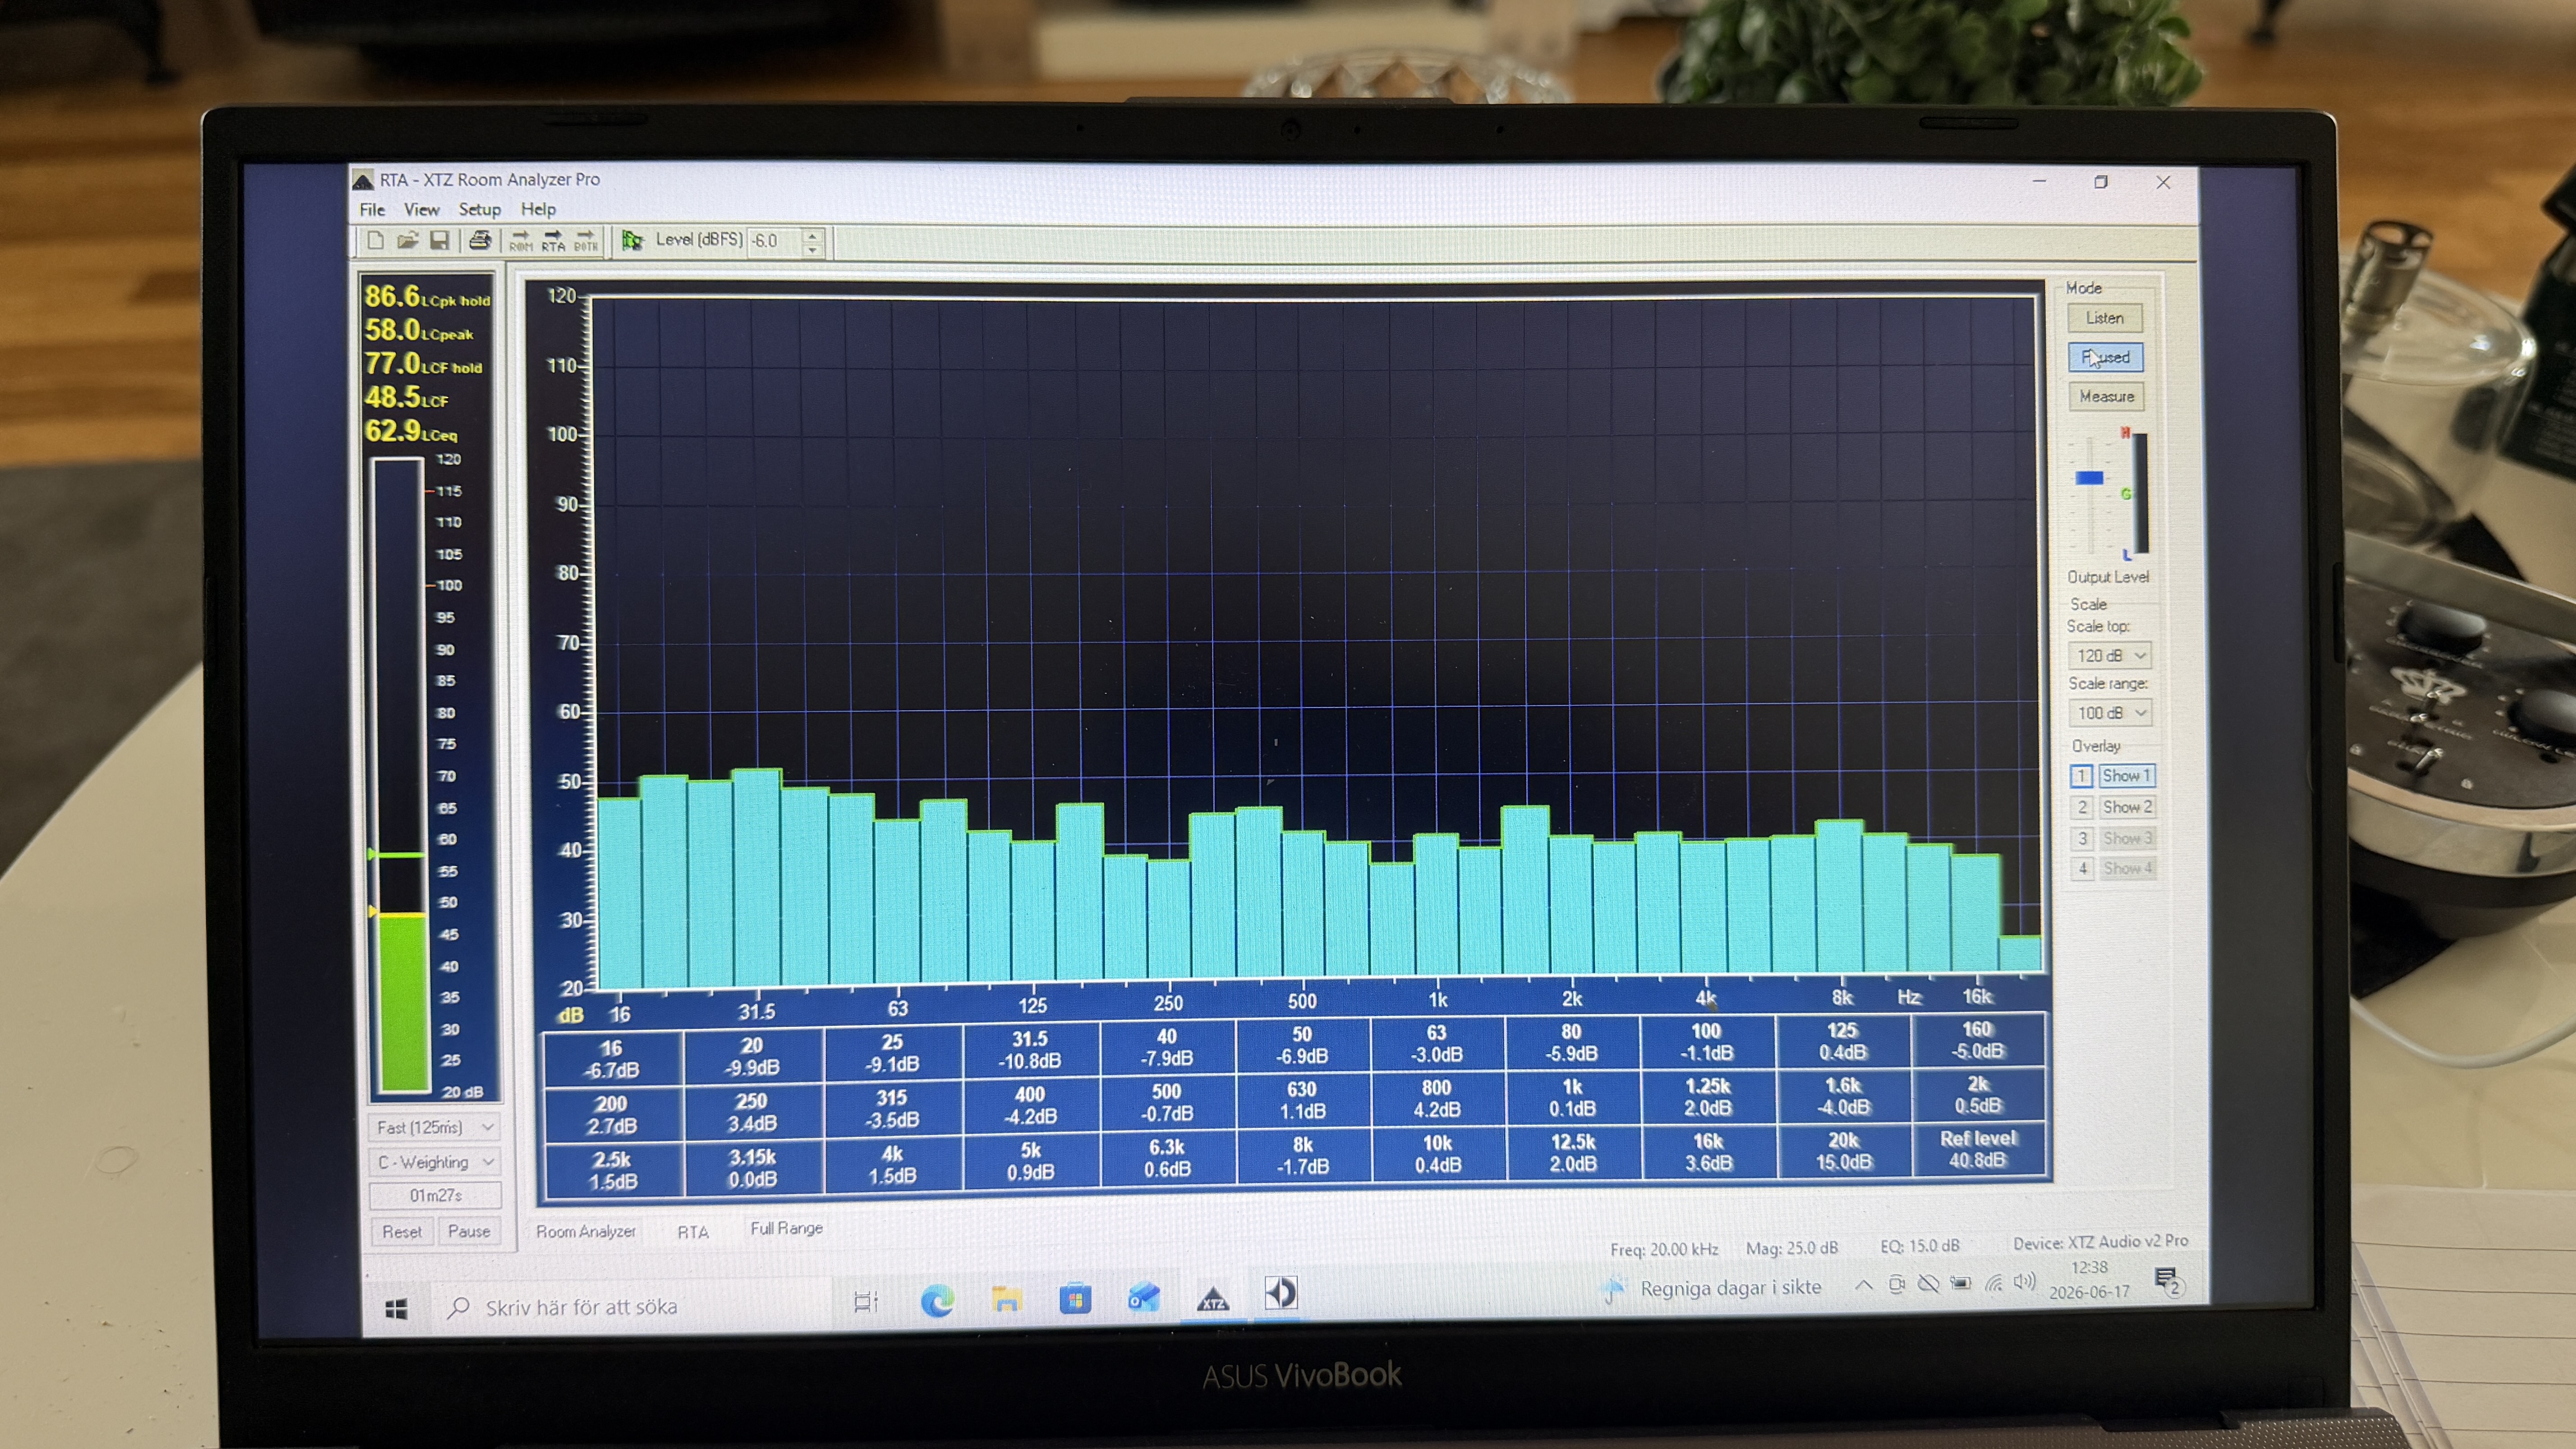Switch to the RTA tab
This screenshot has height=1449, width=2576.
click(693, 1232)
